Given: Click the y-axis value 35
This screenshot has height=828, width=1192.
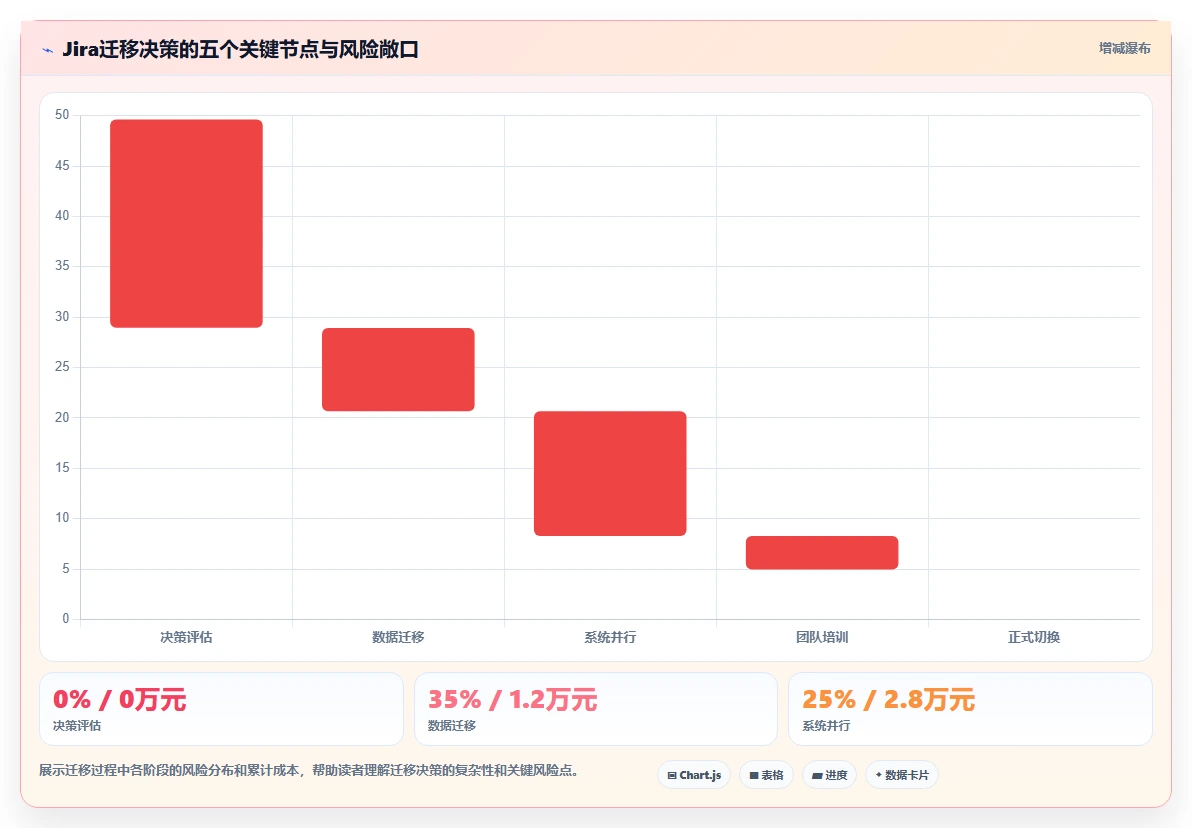Looking at the screenshot, I should click(x=62, y=266).
